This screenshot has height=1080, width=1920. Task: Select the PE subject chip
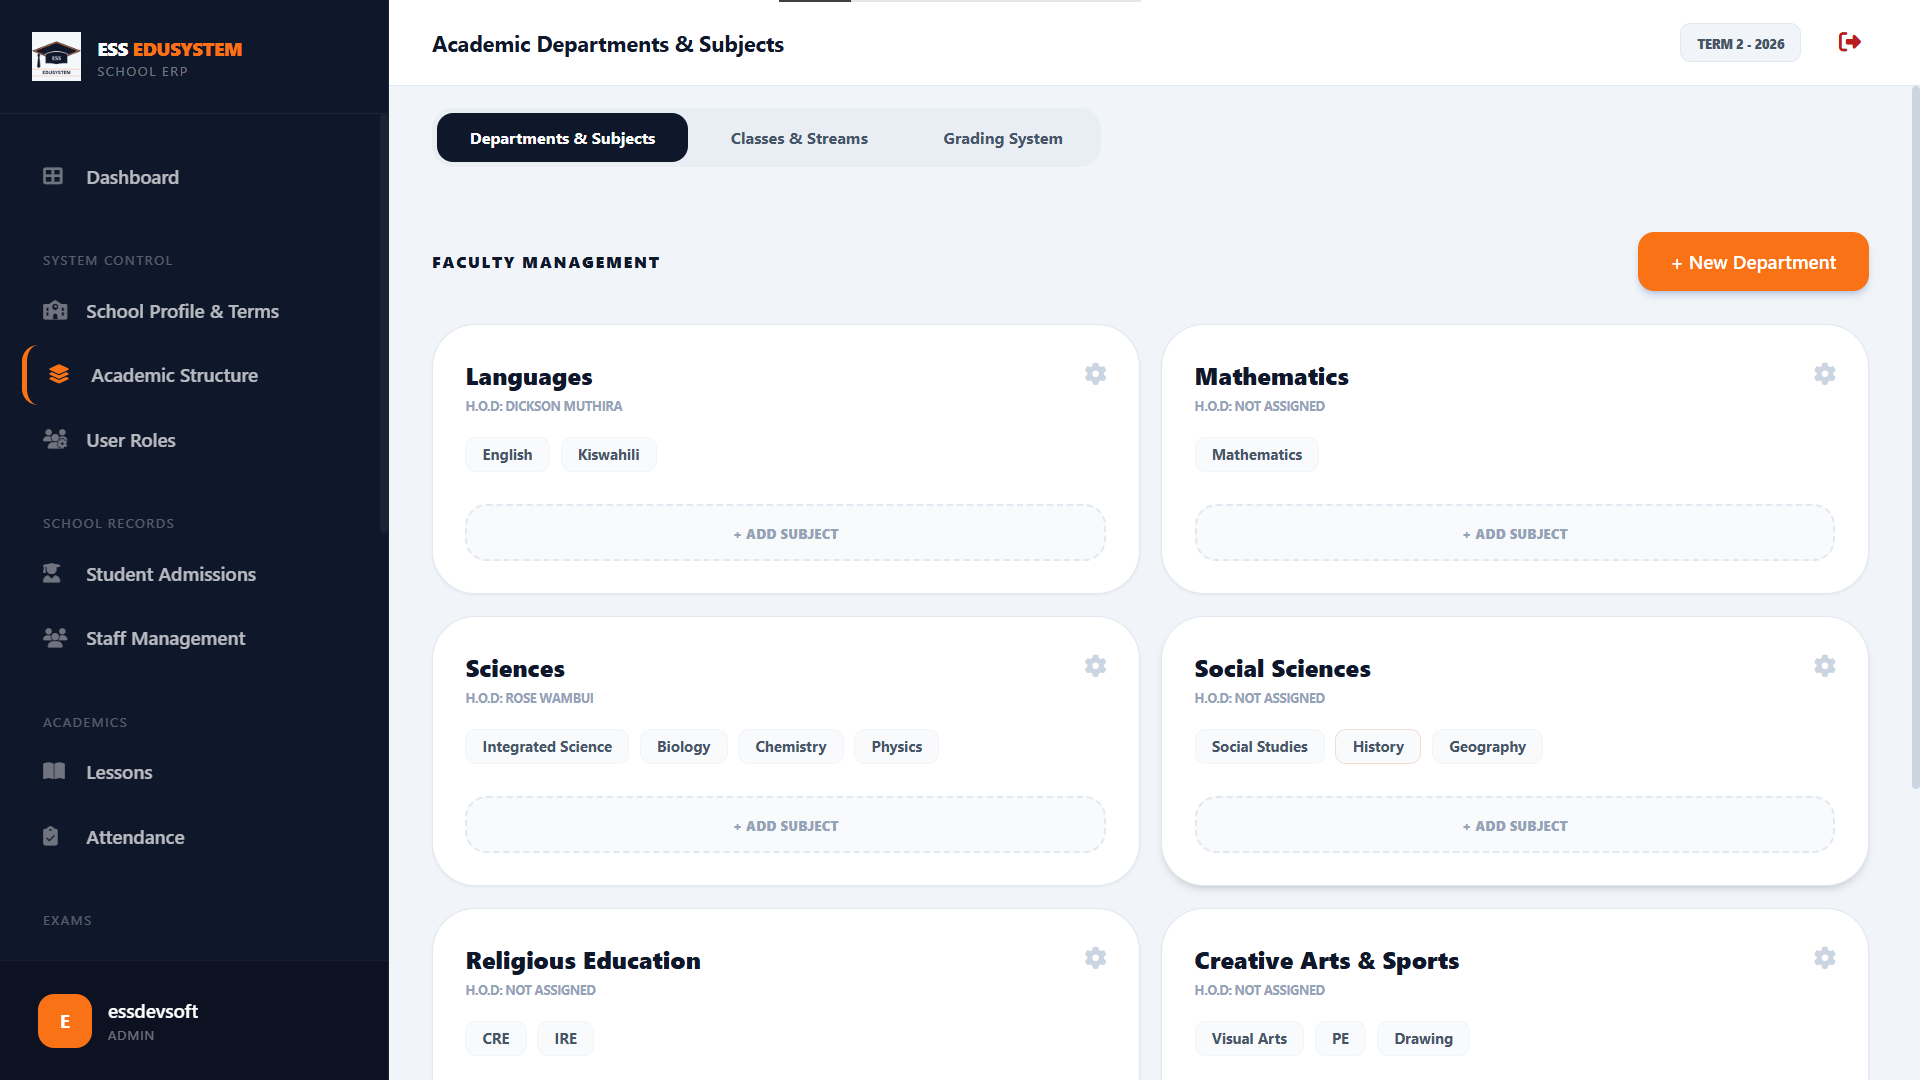point(1340,1038)
